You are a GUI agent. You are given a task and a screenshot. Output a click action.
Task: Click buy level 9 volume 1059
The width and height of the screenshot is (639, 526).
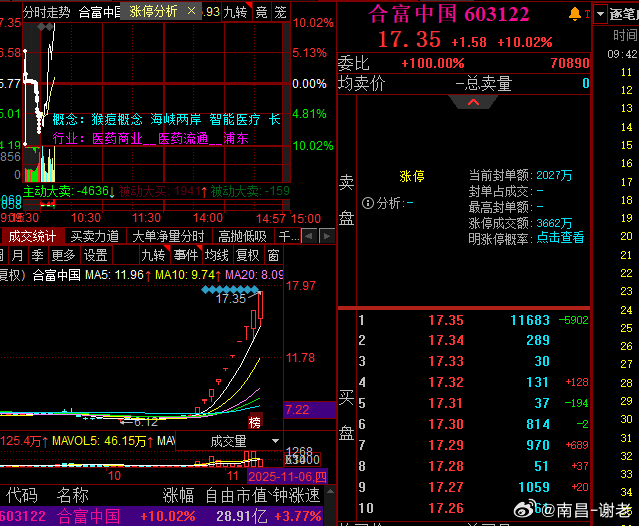pyautogui.click(x=534, y=487)
